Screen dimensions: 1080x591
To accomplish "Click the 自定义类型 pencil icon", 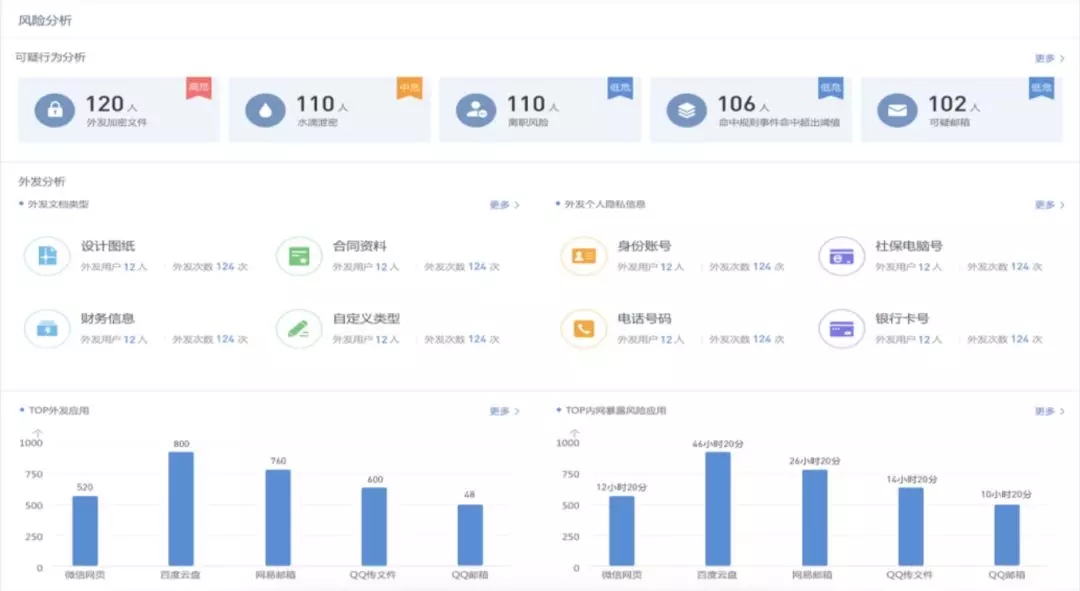I will coord(299,328).
